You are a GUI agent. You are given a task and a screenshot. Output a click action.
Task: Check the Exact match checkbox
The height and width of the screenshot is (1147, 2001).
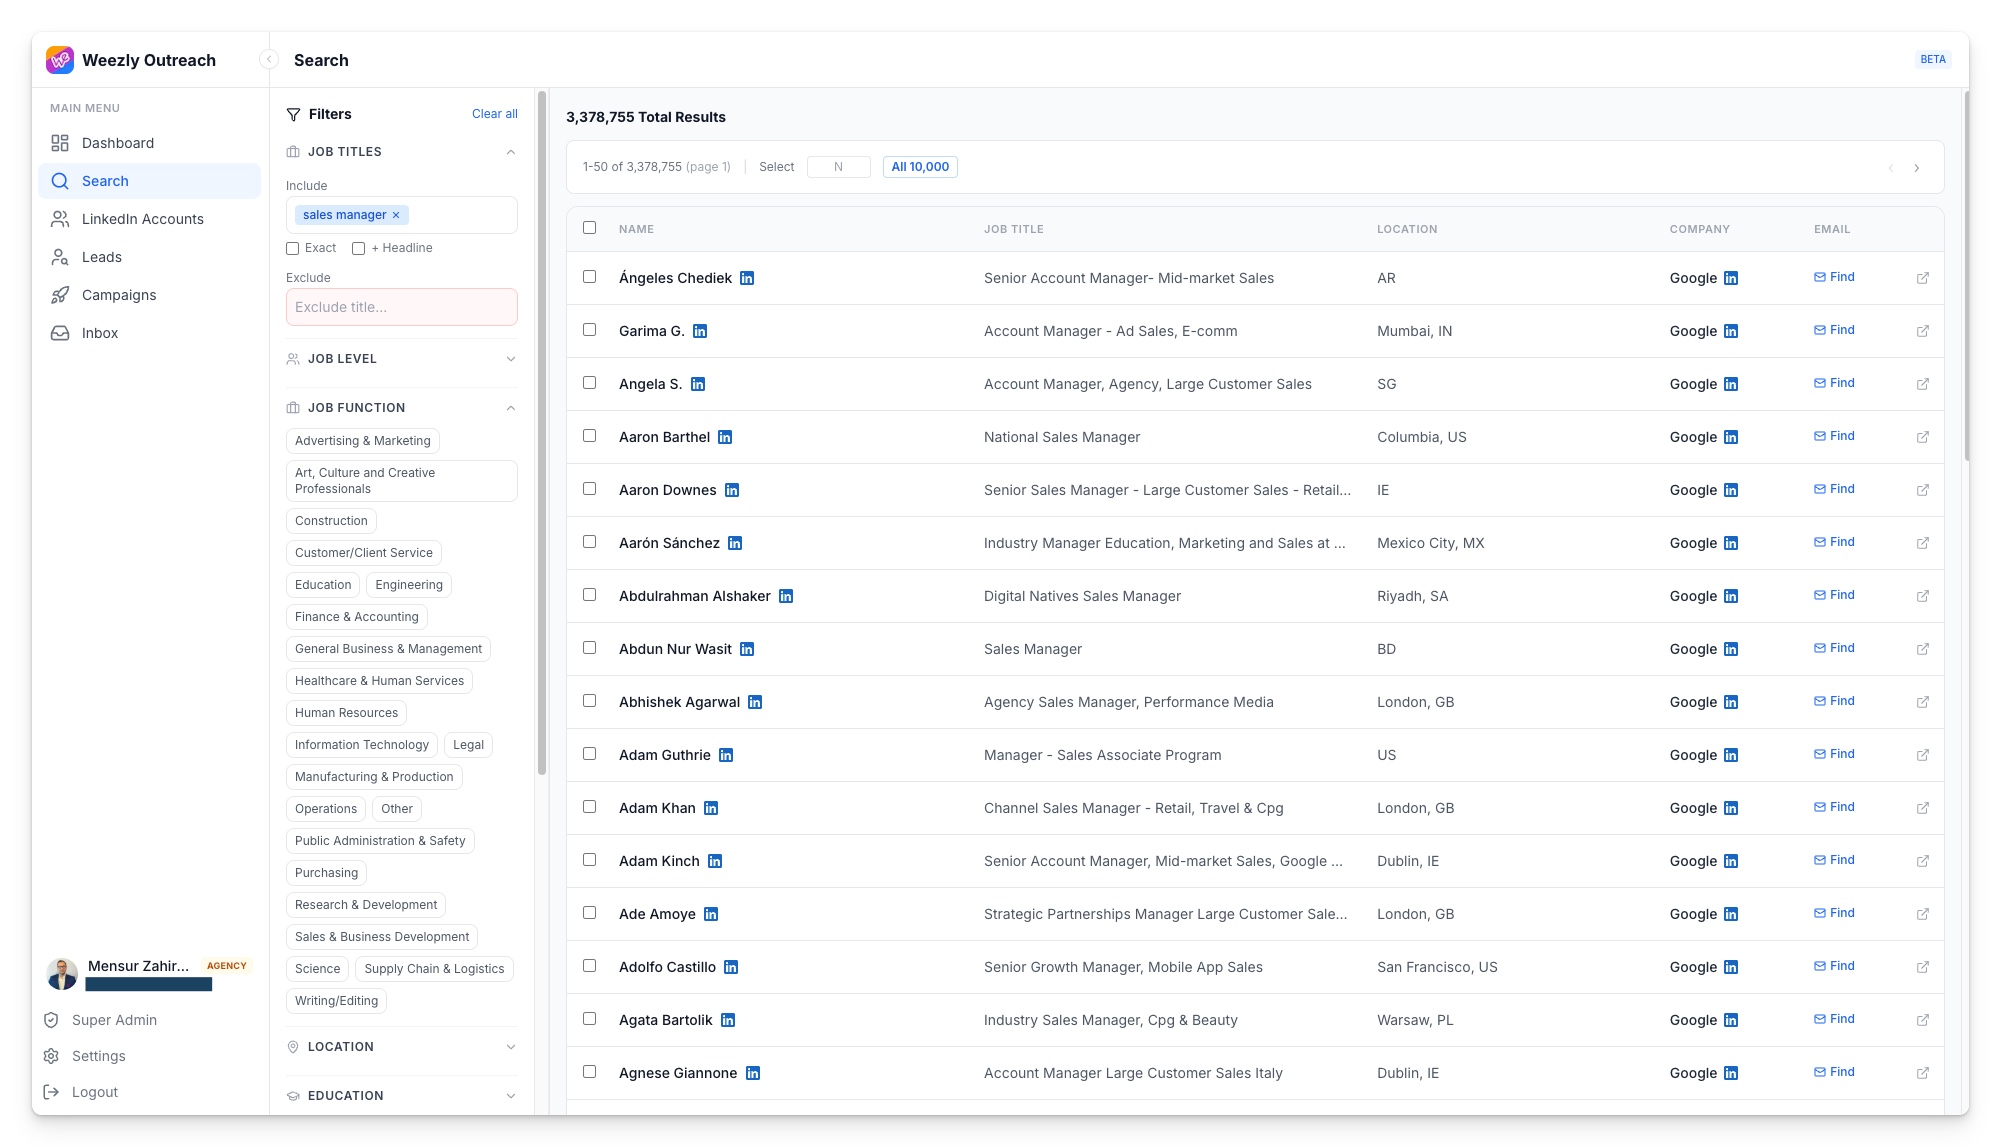tap(292, 248)
